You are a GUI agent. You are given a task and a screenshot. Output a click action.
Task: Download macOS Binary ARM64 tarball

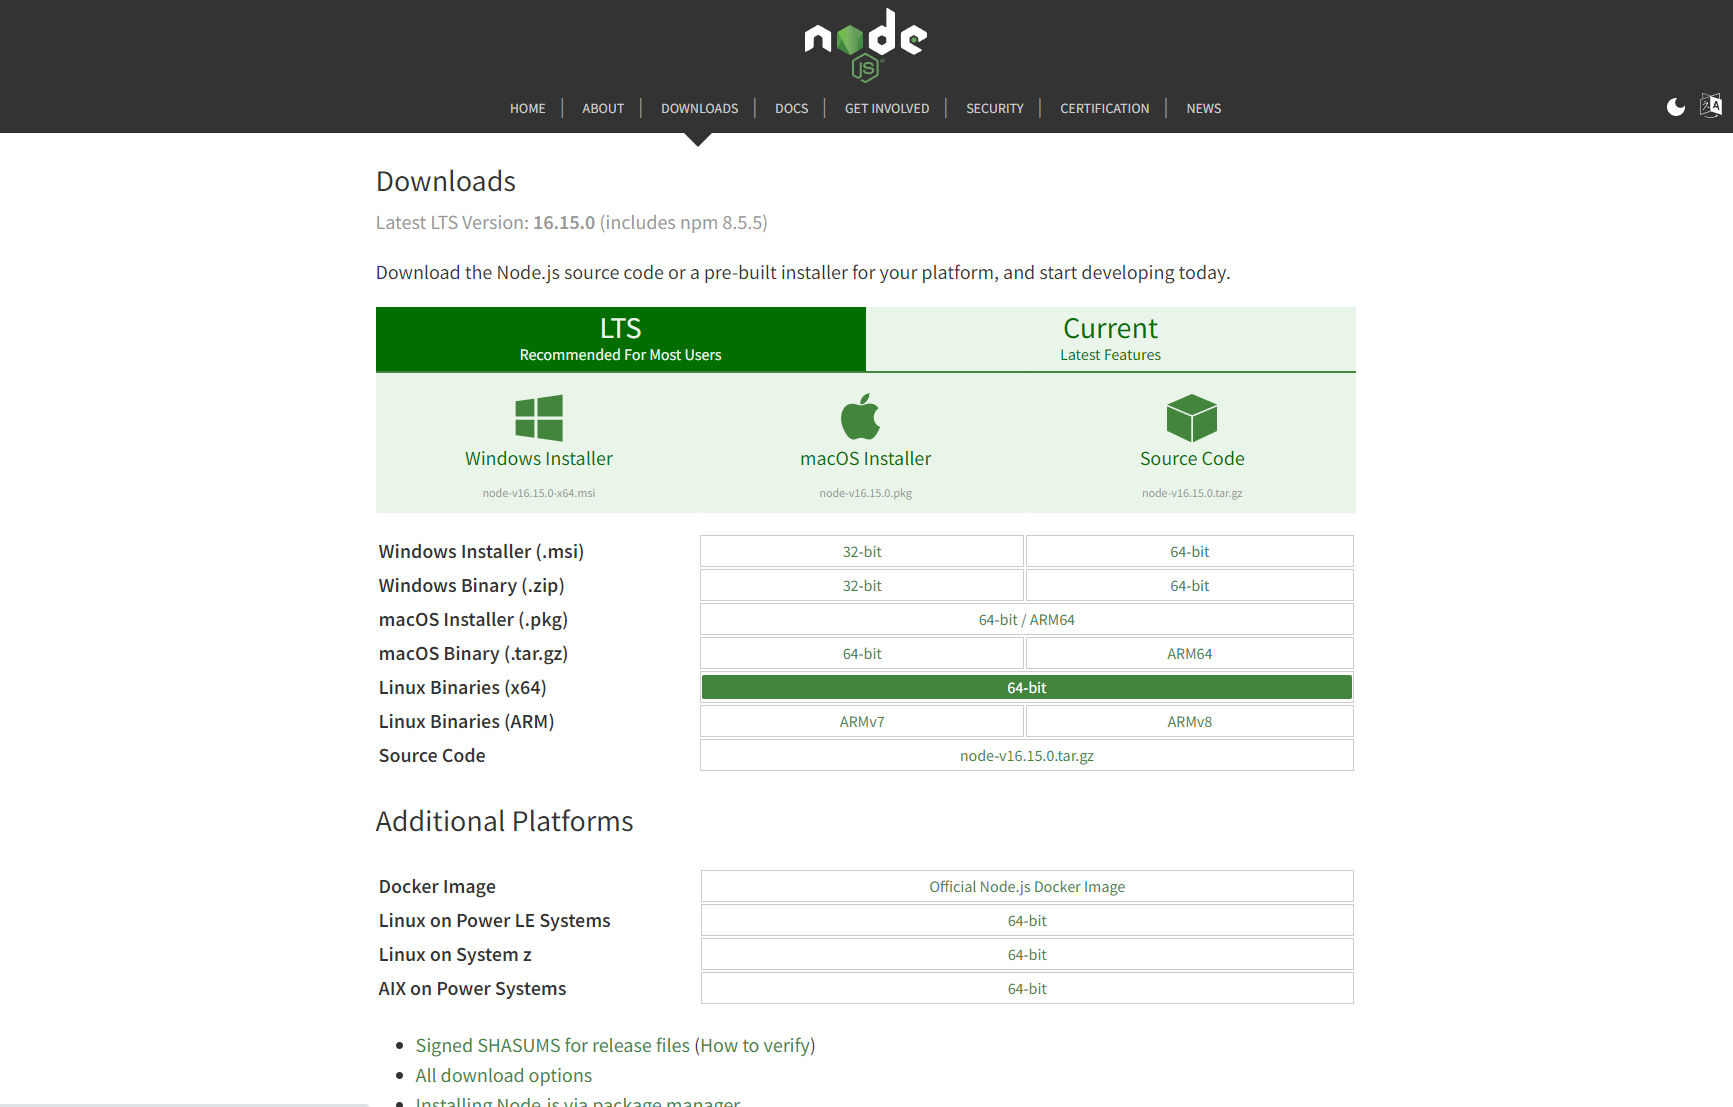[1189, 654]
